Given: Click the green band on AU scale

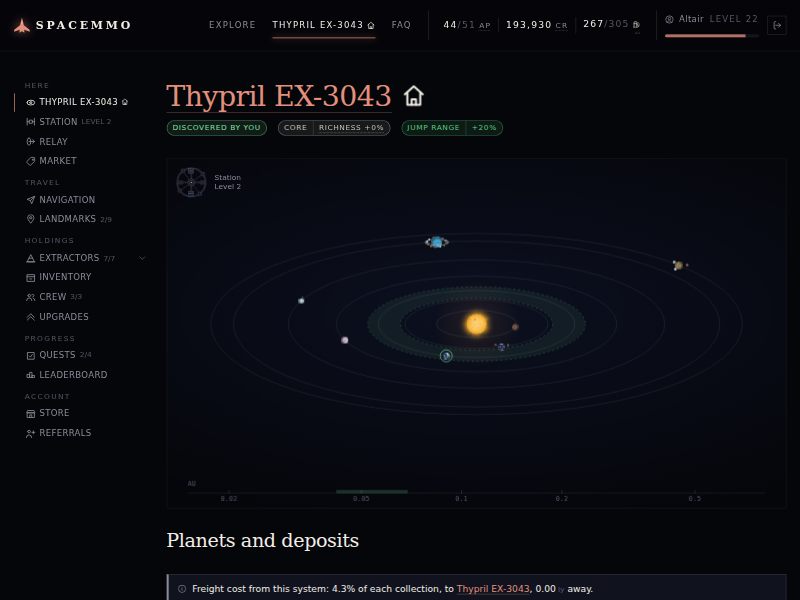Looking at the screenshot, I should coord(372,492).
